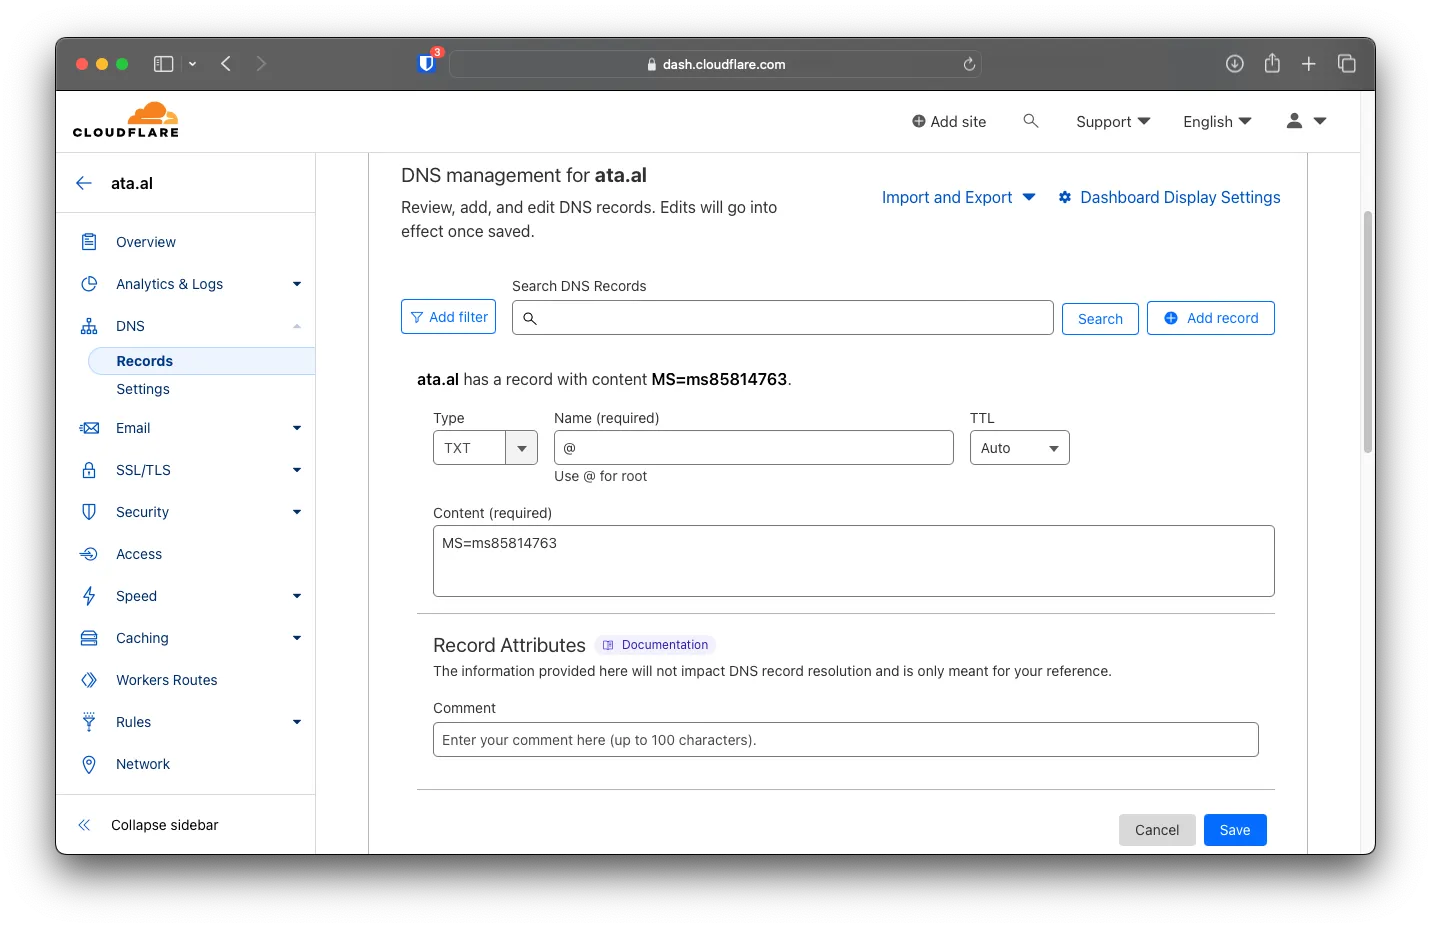Screen dimensions: 1431x928
Task: Open the Documentation link
Action: [656, 645]
